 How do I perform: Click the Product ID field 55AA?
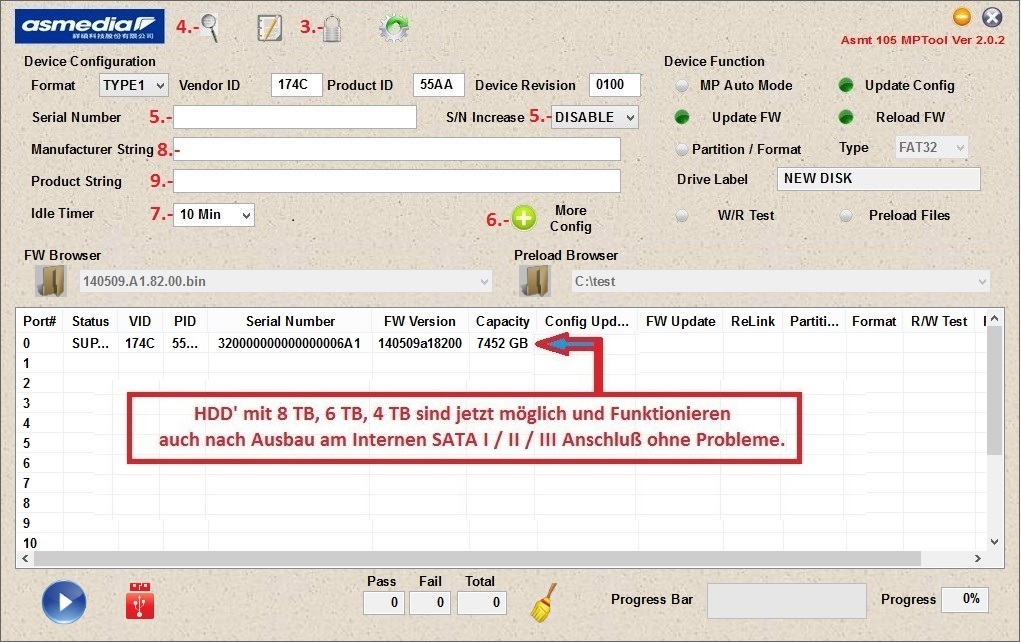(438, 85)
